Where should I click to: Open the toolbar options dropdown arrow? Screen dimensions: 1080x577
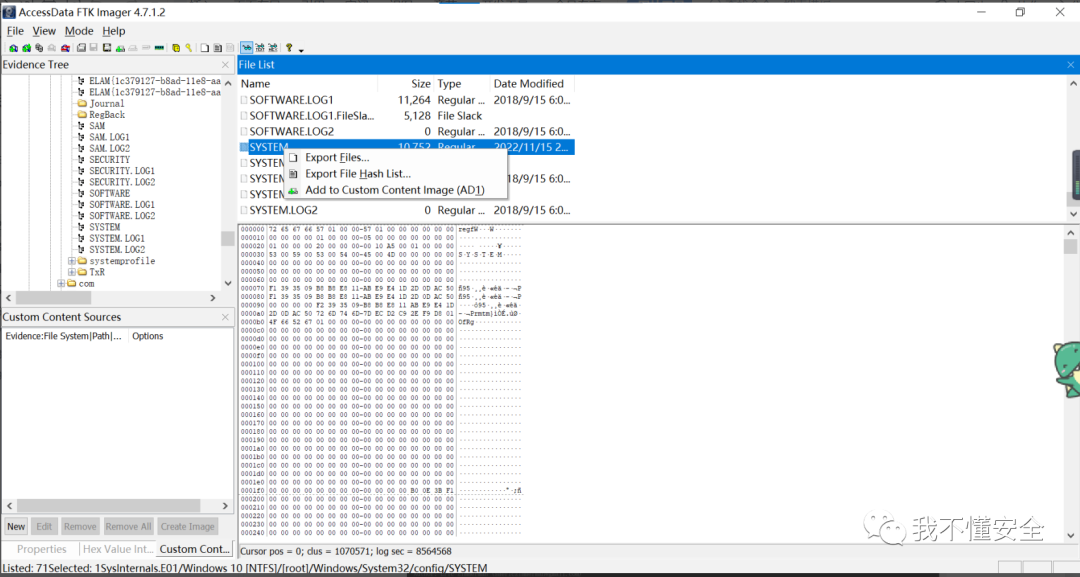pyautogui.click(x=301, y=50)
